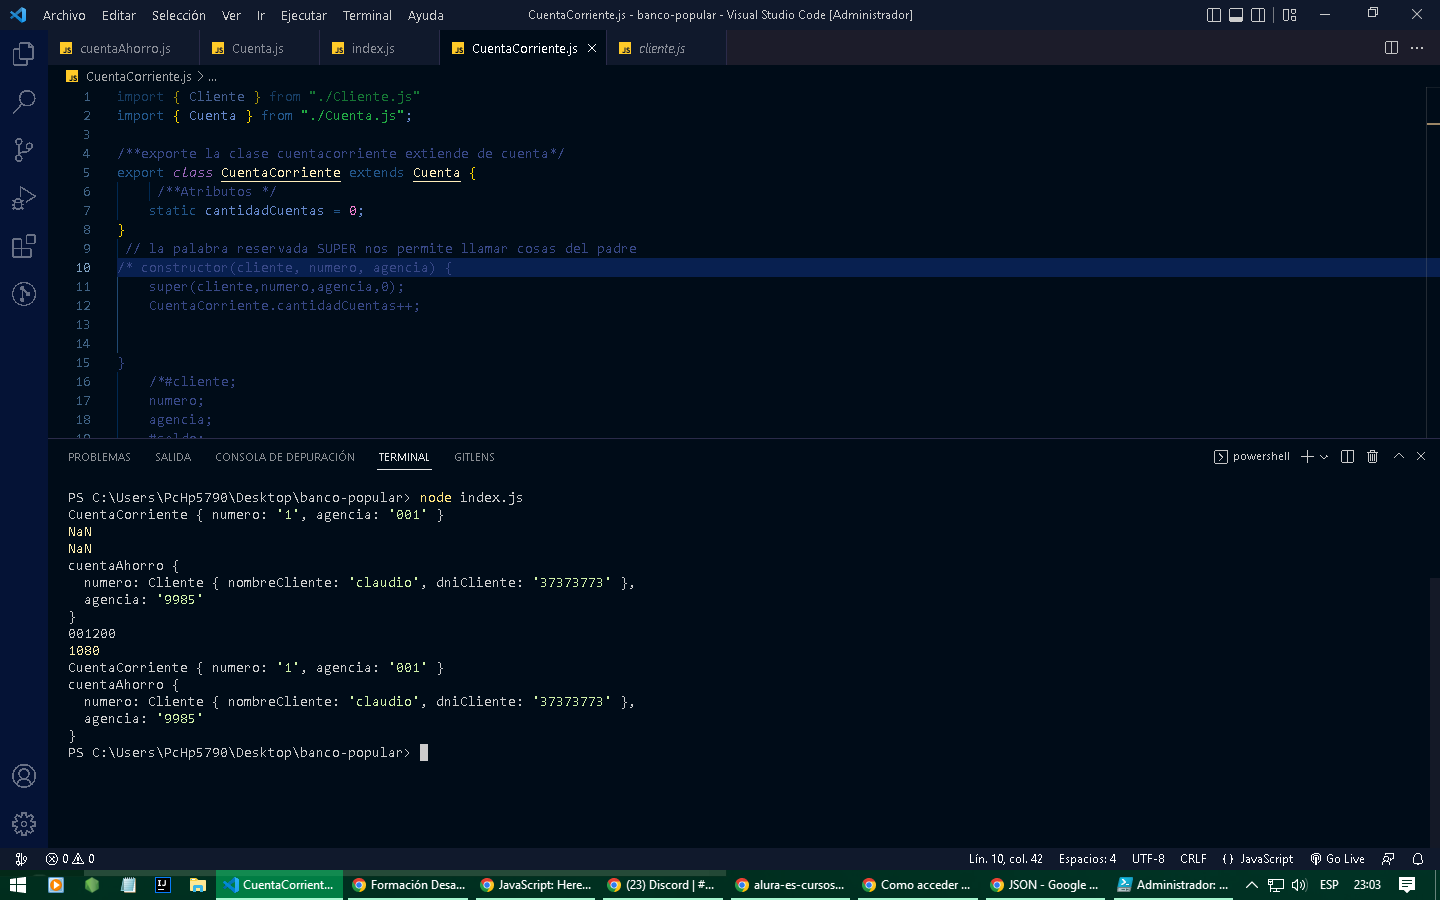Open the Run and Debug view
The width and height of the screenshot is (1440, 900).
(24, 198)
